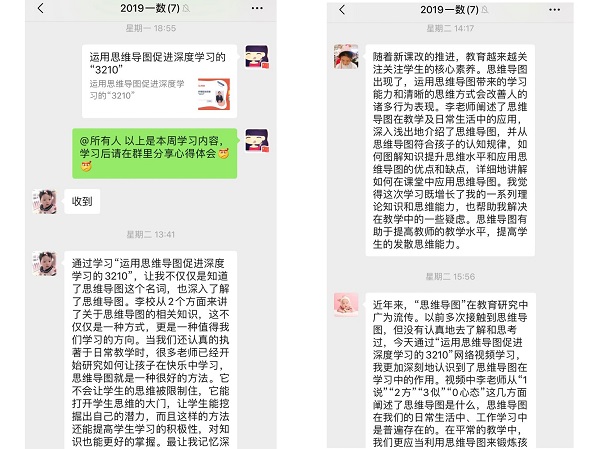Image resolution: width=600 pixels, height=449 pixels.
Task: Tap baby avatar beside 13:41 long message
Action: click(x=44, y=264)
